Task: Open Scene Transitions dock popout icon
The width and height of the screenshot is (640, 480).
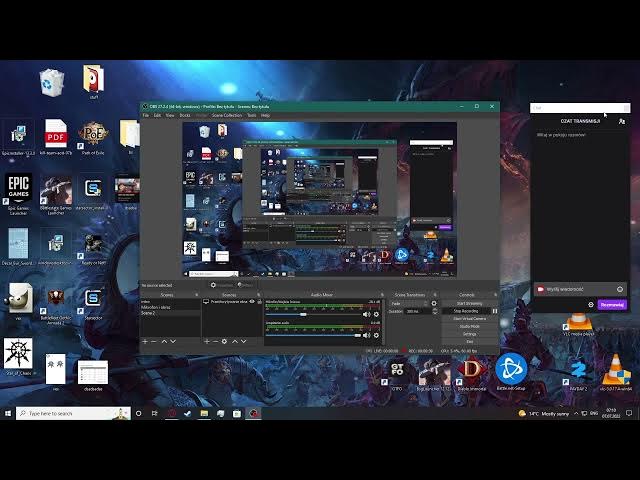Action: point(435,295)
